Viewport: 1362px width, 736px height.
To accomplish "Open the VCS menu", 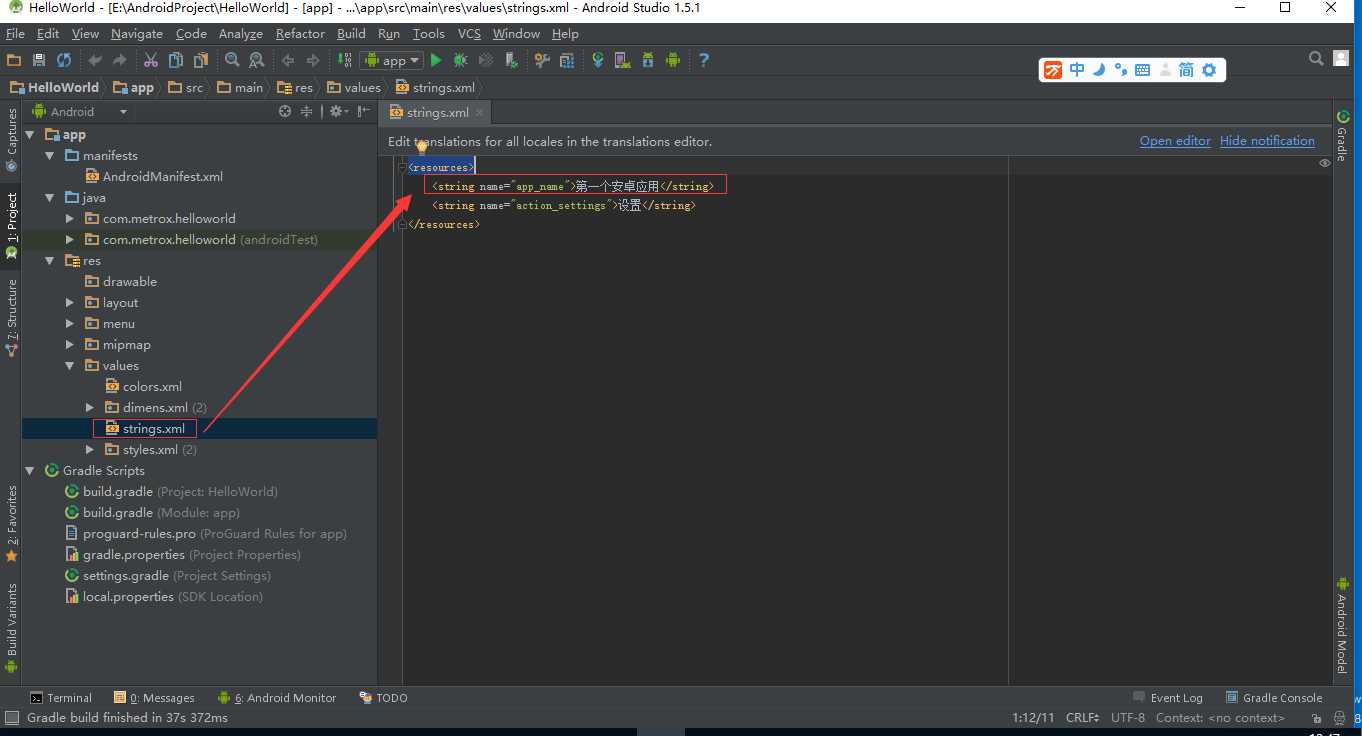I will [x=469, y=33].
